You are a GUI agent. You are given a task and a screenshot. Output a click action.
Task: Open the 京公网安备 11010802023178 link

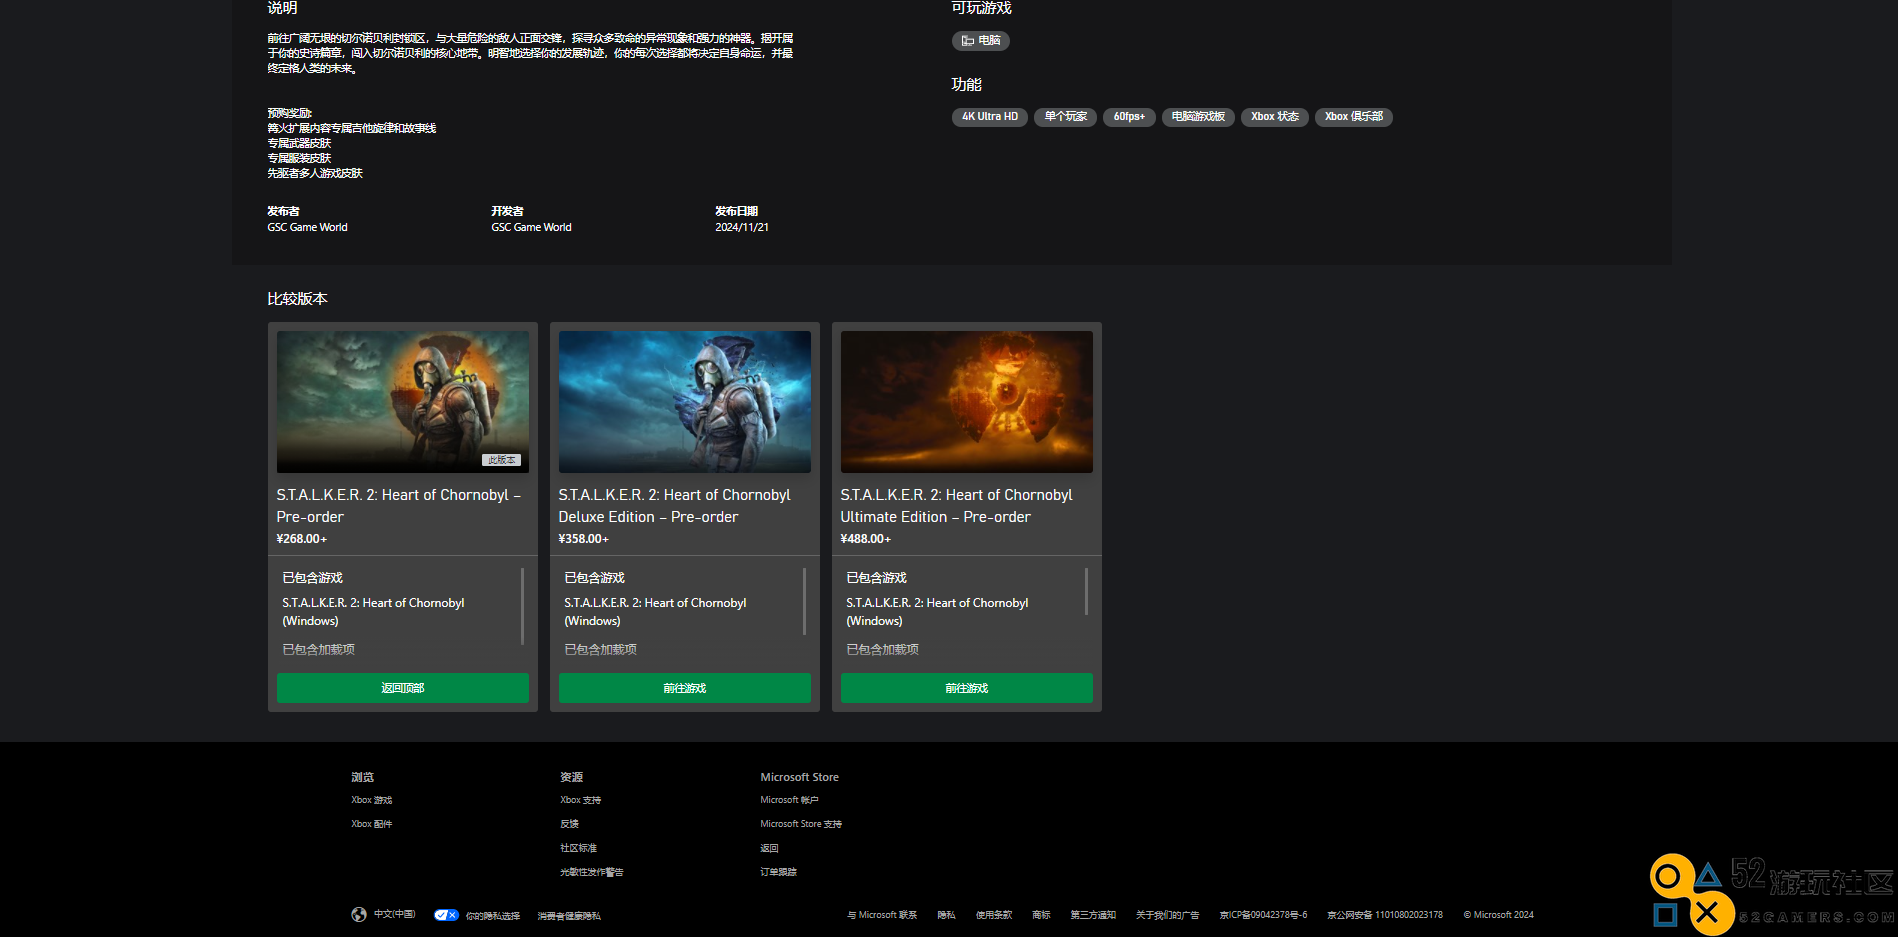click(1385, 915)
